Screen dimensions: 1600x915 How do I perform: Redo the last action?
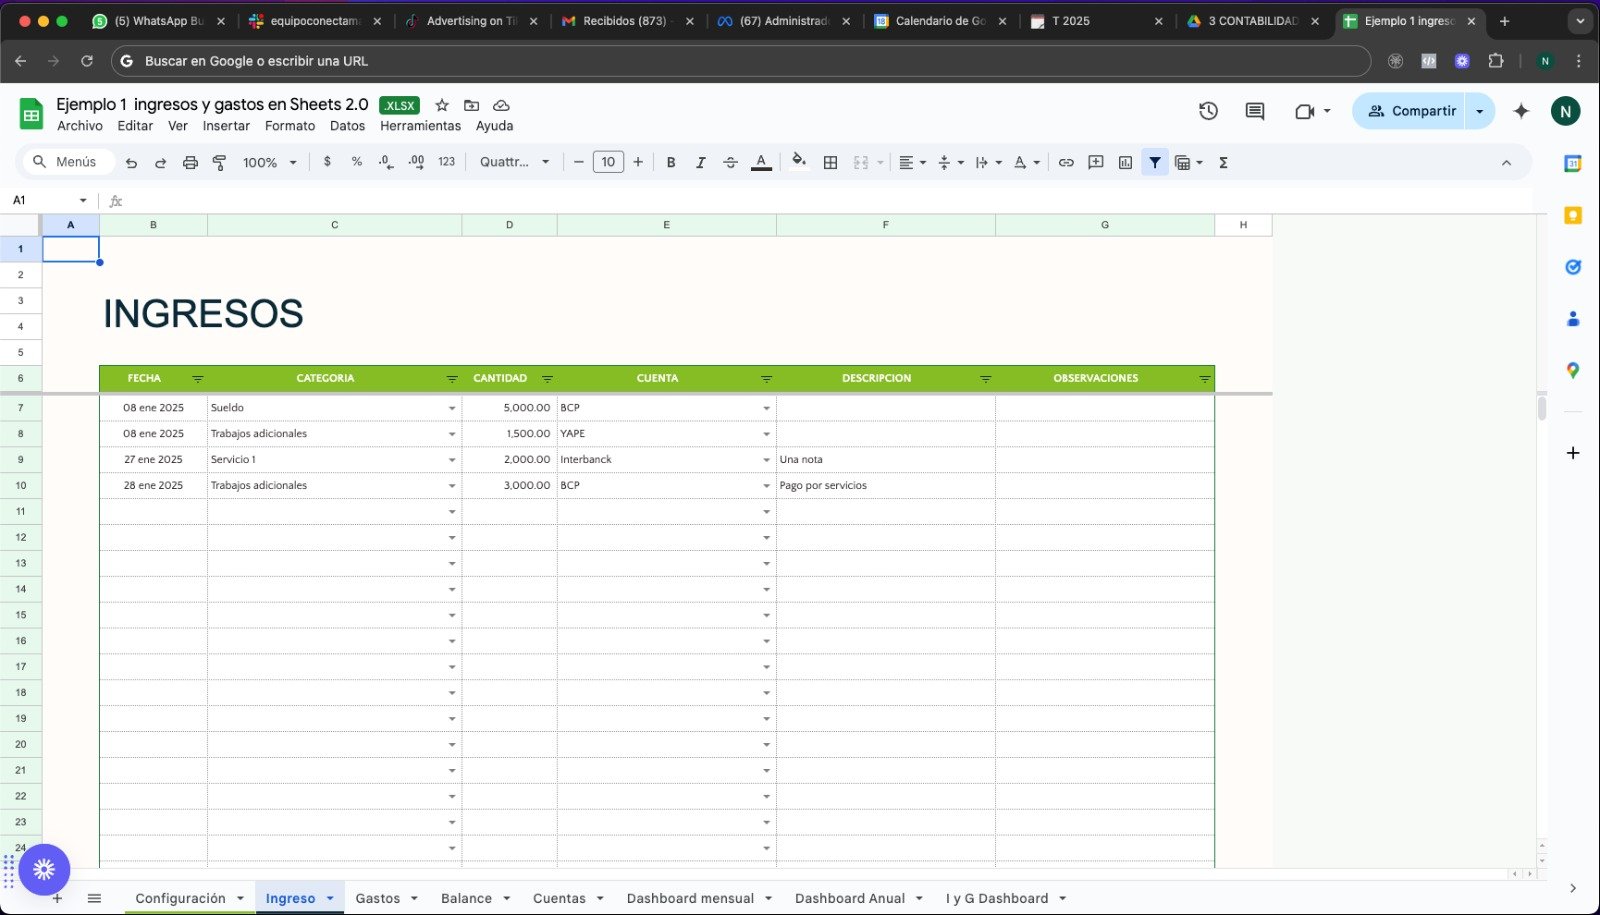point(160,162)
